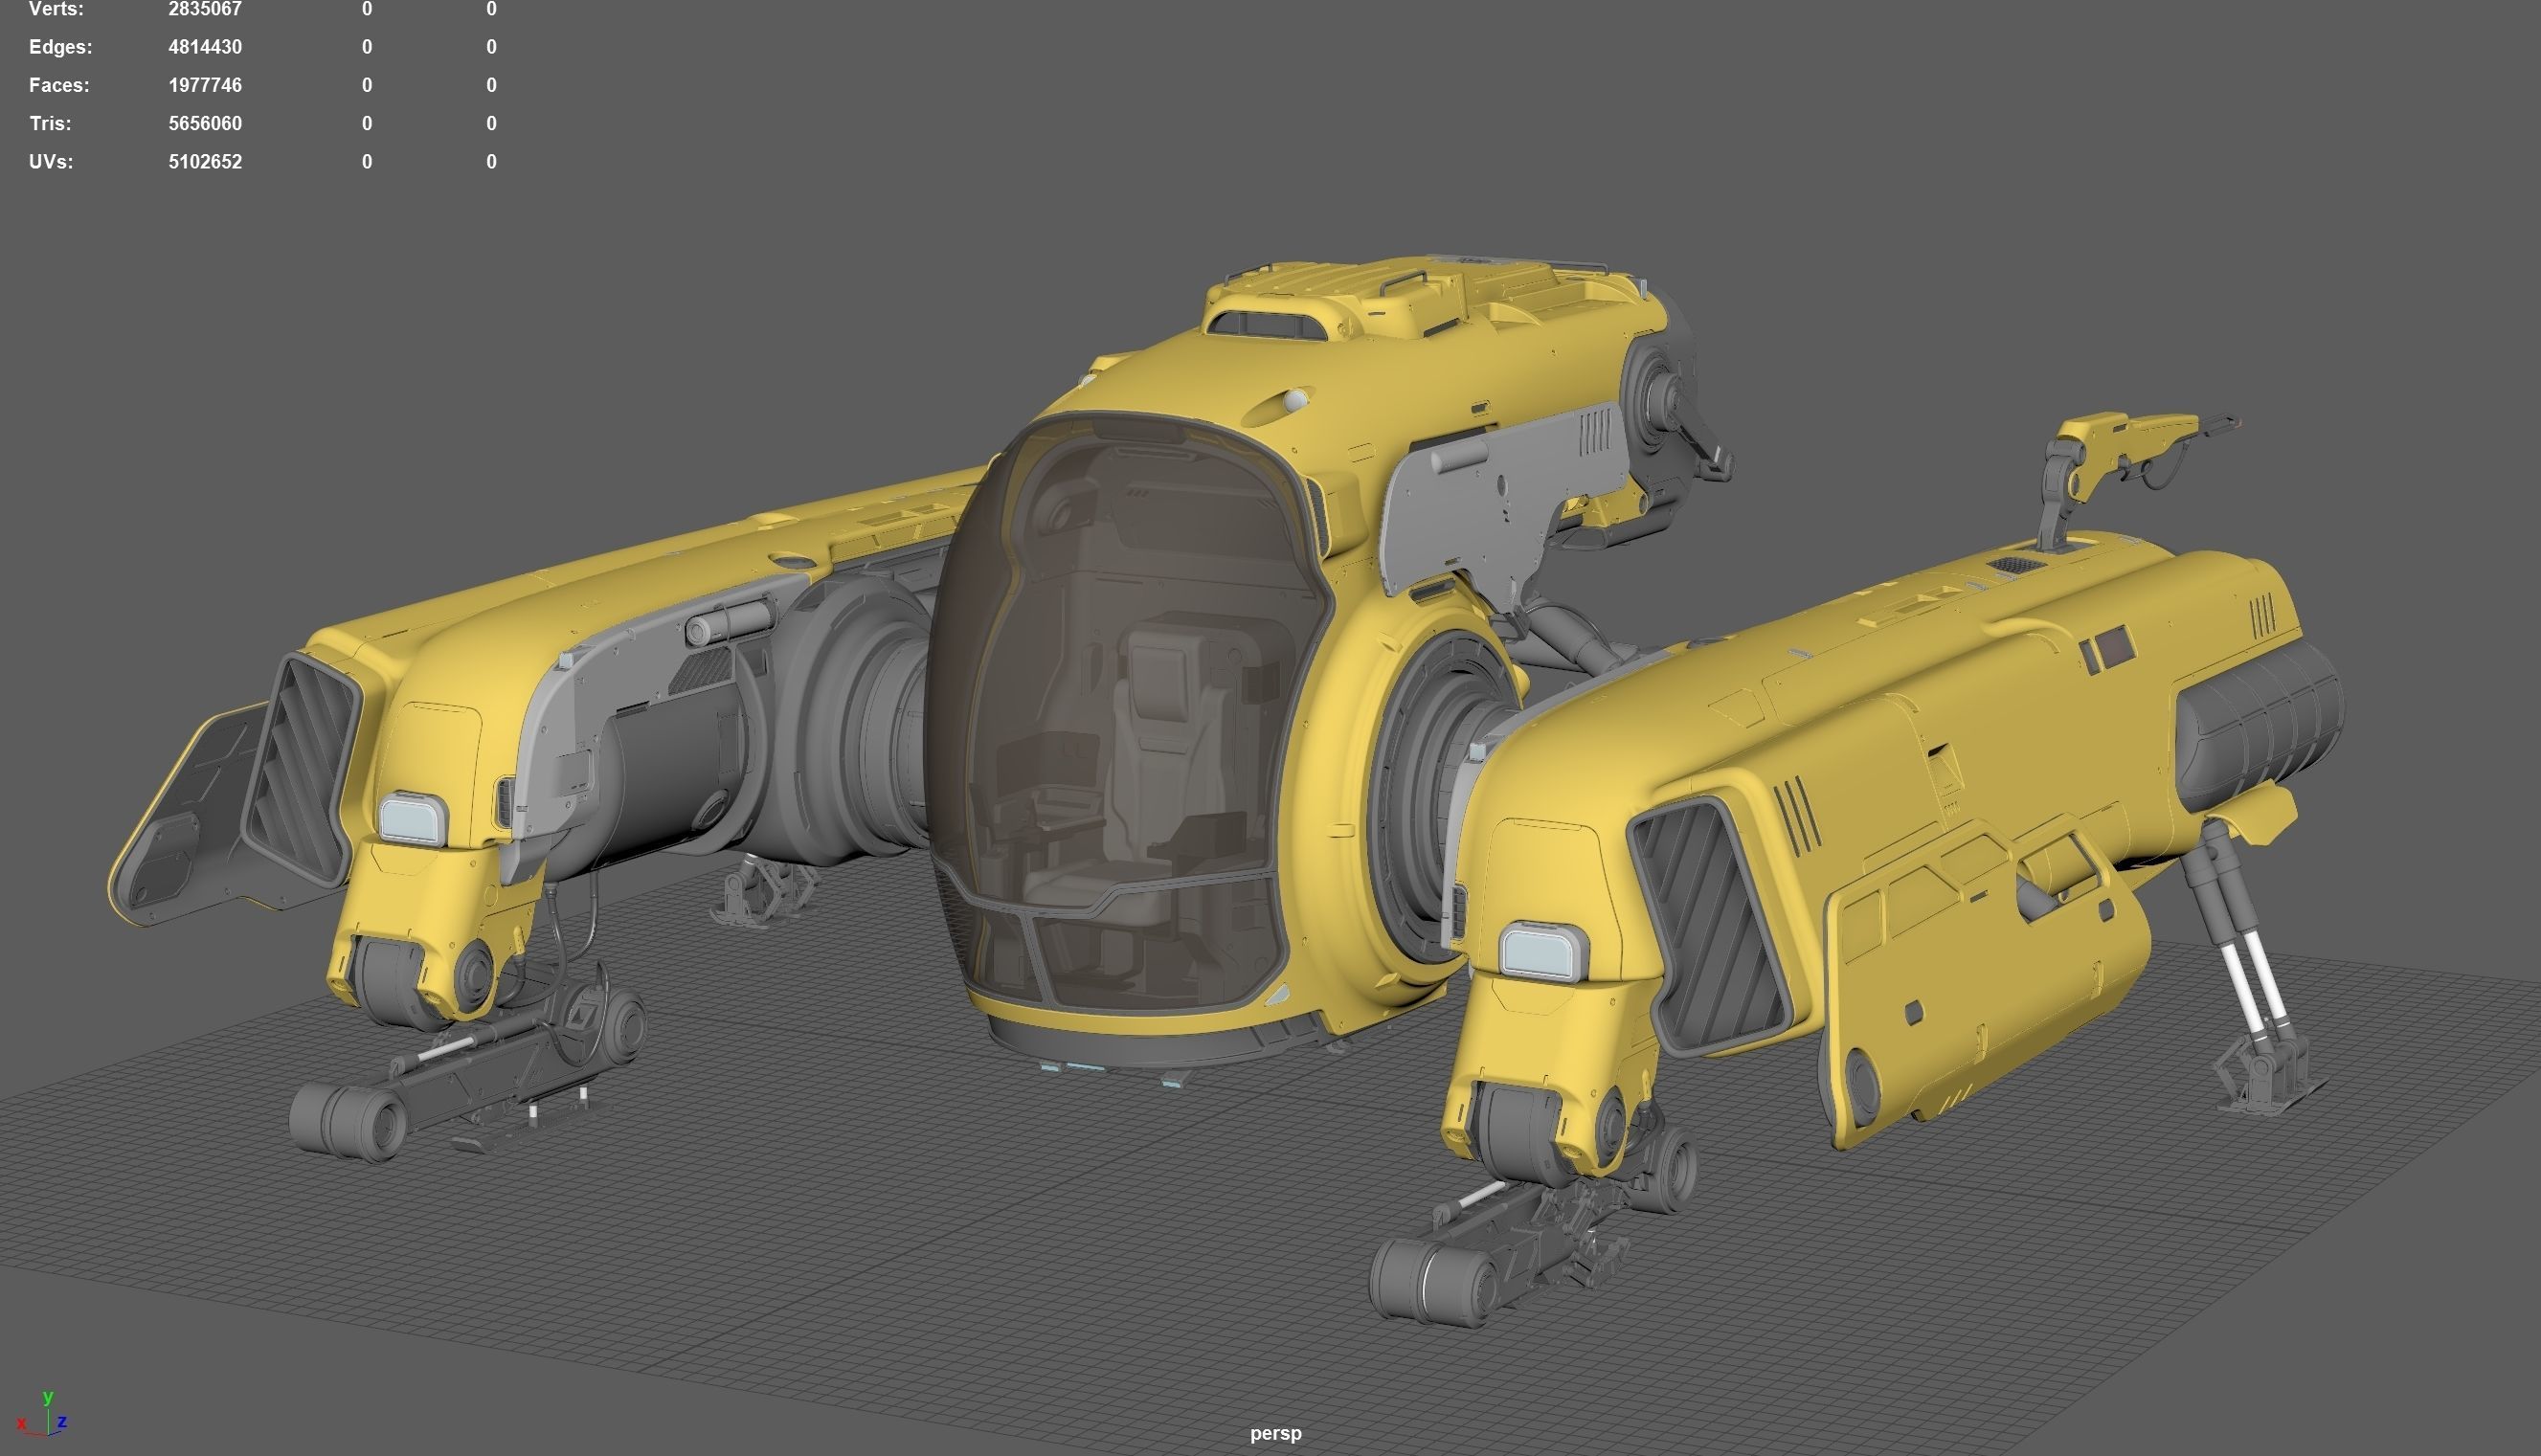Click the persp camera label
This screenshot has height=1456, width=2541.
1275,1433
